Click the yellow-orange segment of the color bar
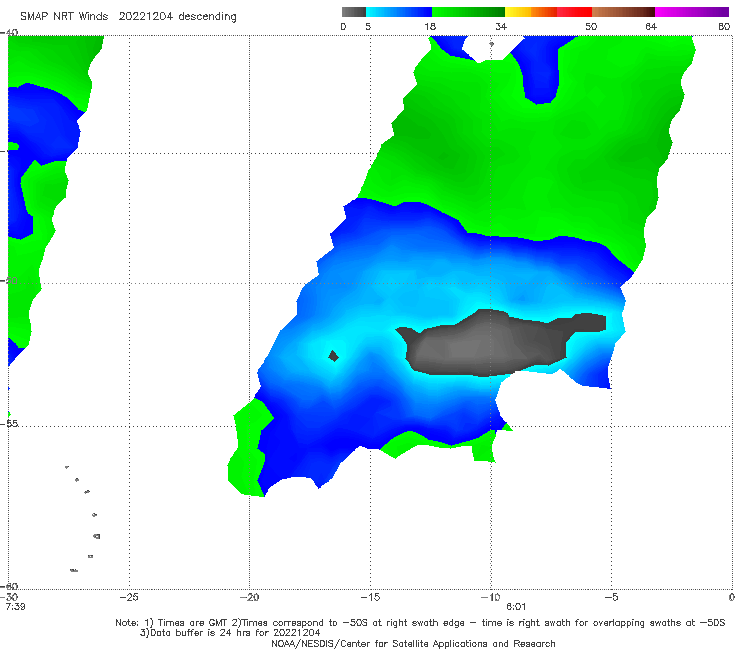740x650 pixels. pyautogui.click(x=531, y=12)
